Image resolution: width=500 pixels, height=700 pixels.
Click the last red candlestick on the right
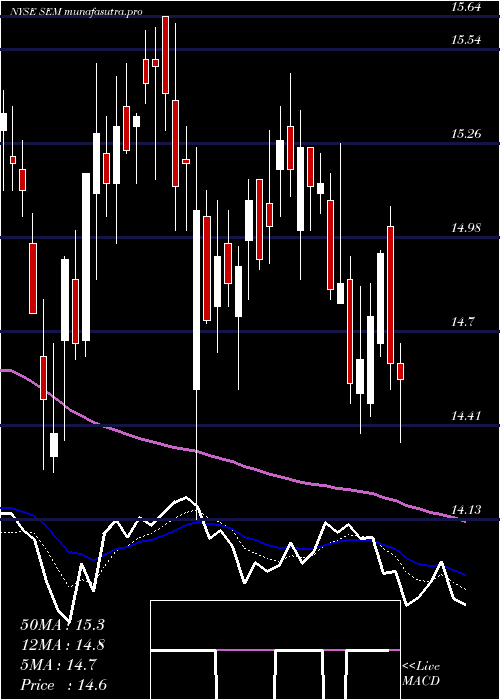coord(400,371)
